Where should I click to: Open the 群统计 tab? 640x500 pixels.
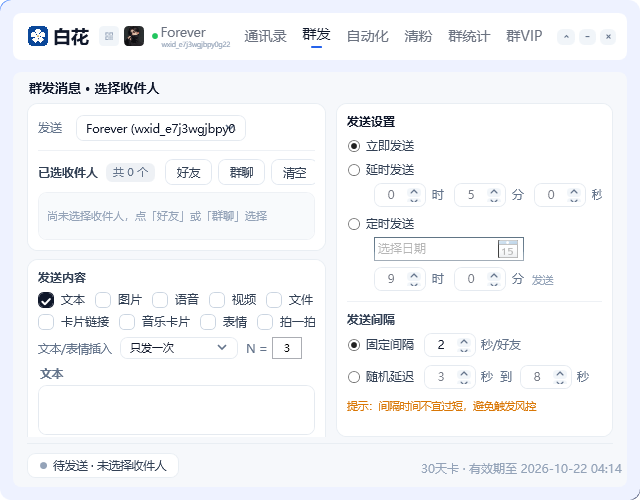469,36
